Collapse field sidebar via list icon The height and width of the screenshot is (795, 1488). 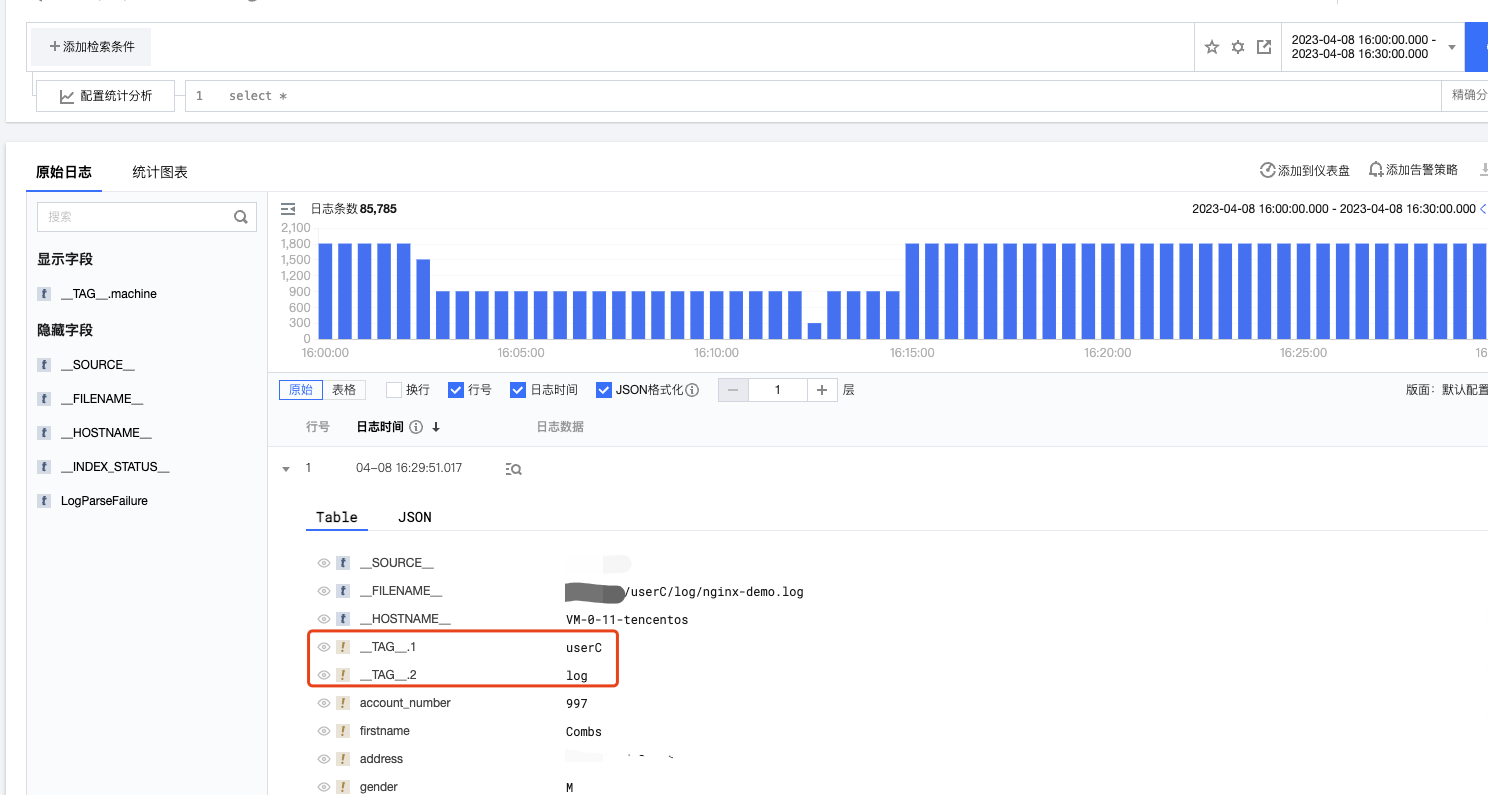point(288,209)
